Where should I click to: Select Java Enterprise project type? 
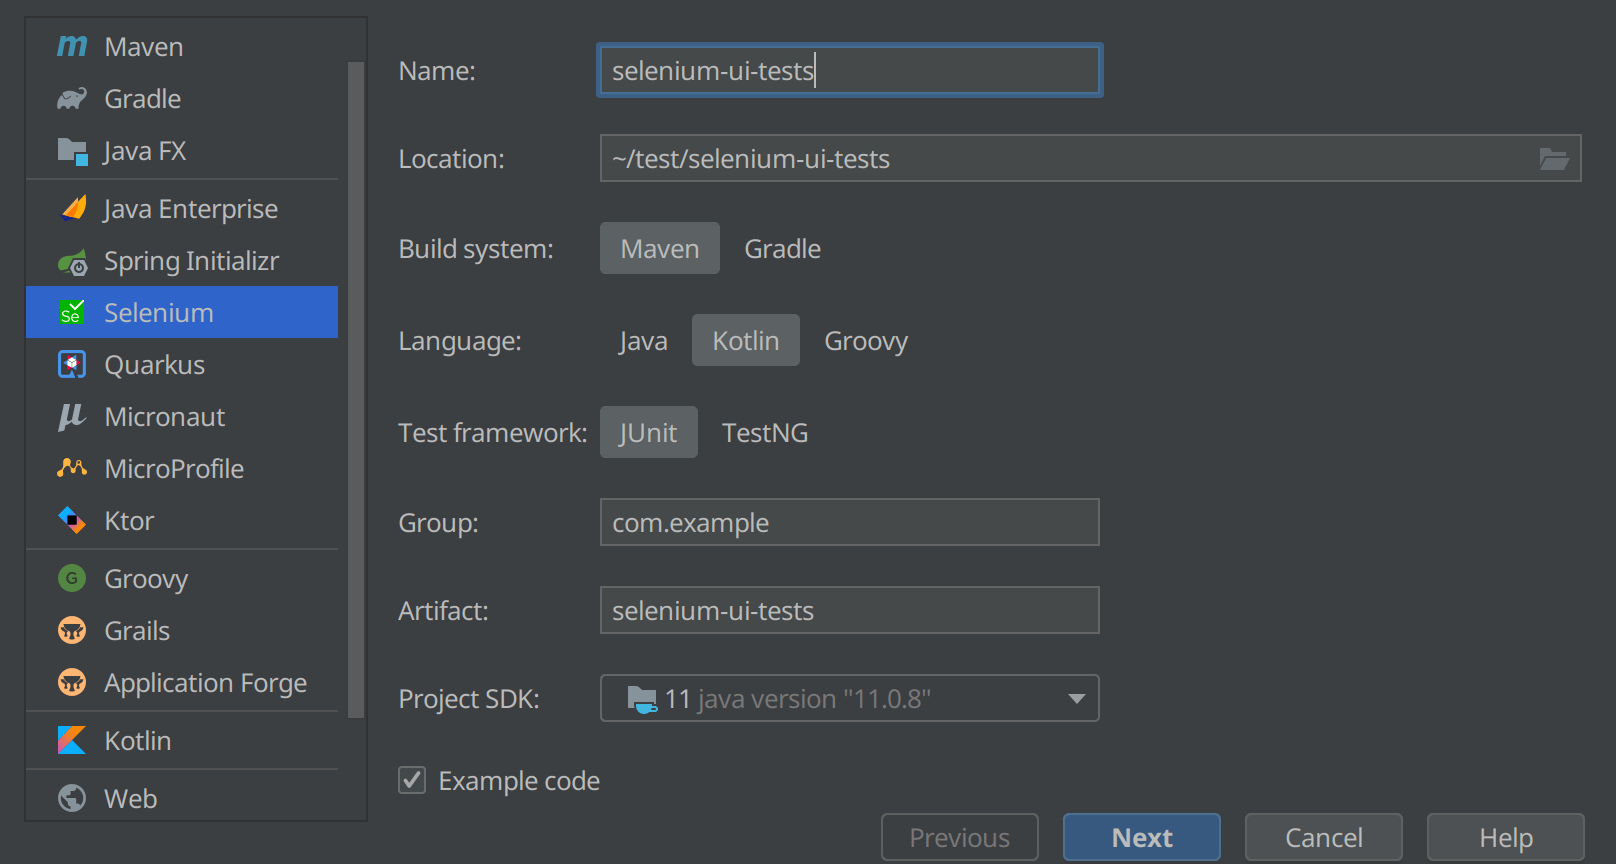click(190, 209)
